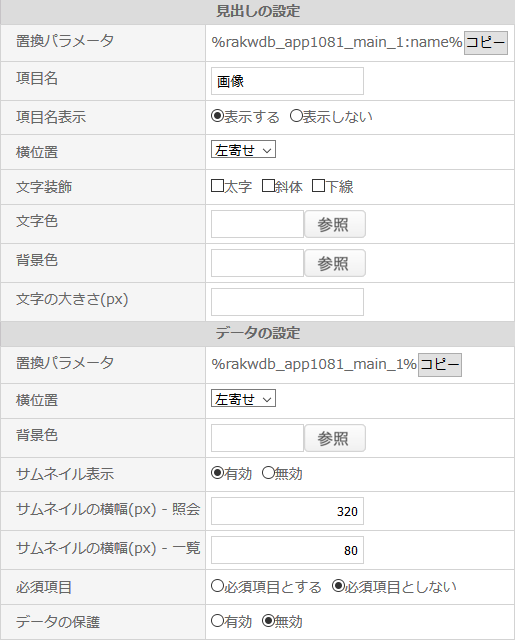Open heading 横位置 dropdown
This screenshot has width=515, height=640.
click(243, 149)
